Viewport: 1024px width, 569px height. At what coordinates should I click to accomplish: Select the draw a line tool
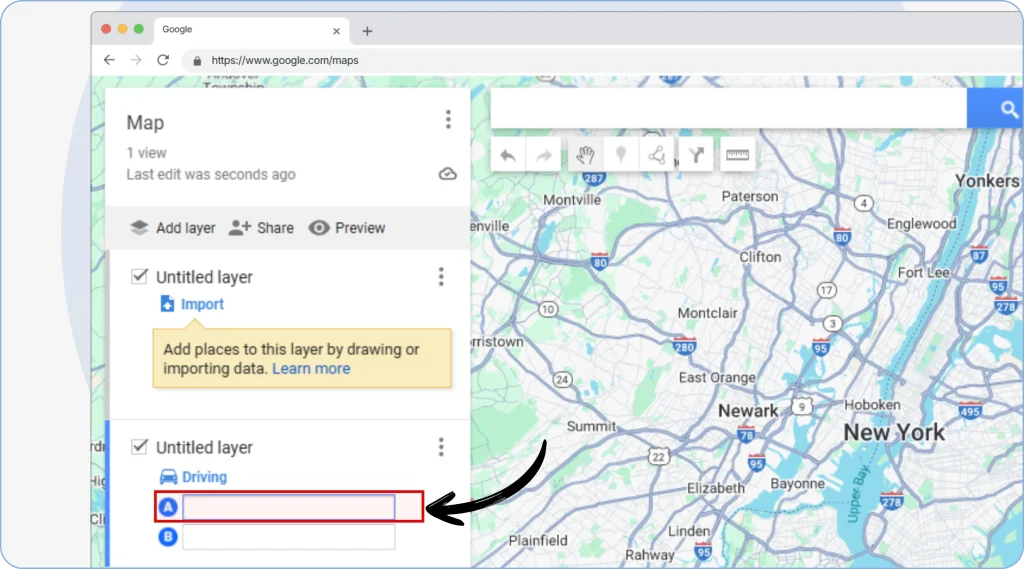pos(656,155)
